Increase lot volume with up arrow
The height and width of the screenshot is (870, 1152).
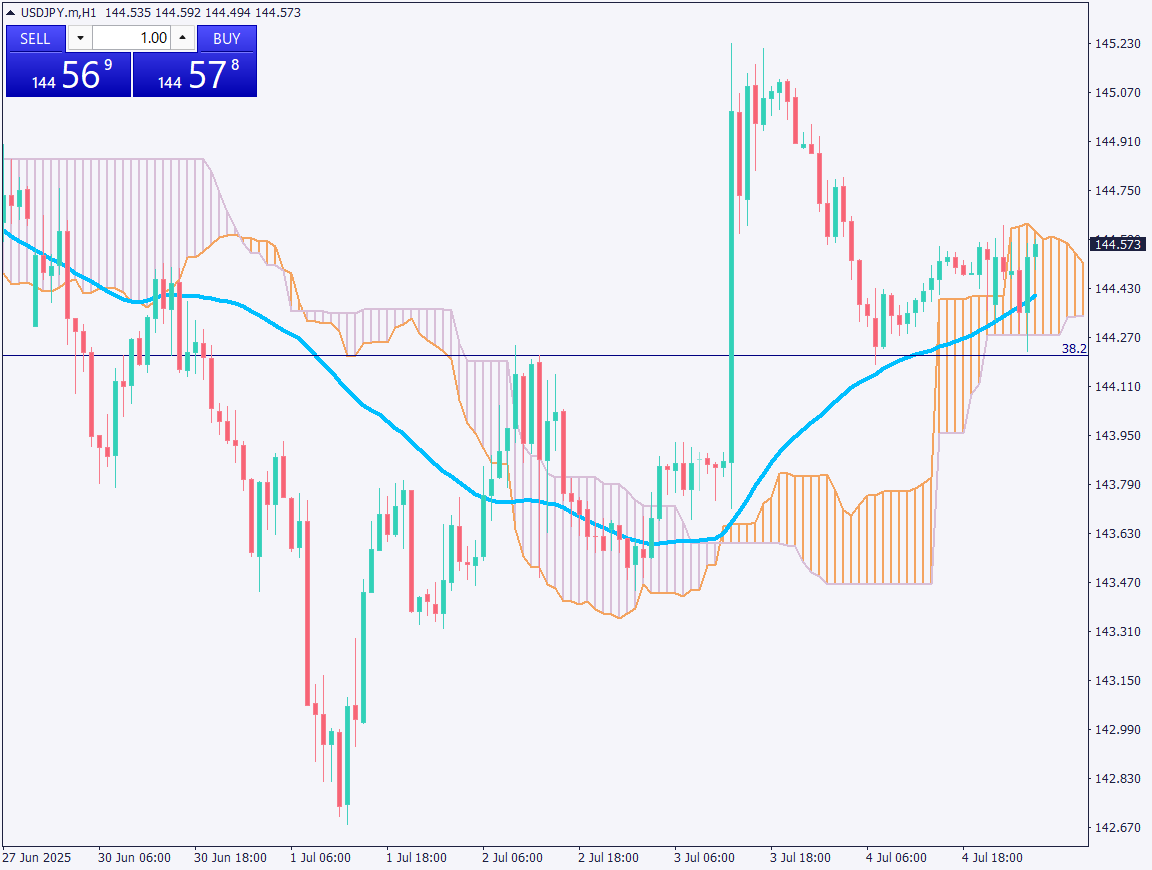pos(183,38)
